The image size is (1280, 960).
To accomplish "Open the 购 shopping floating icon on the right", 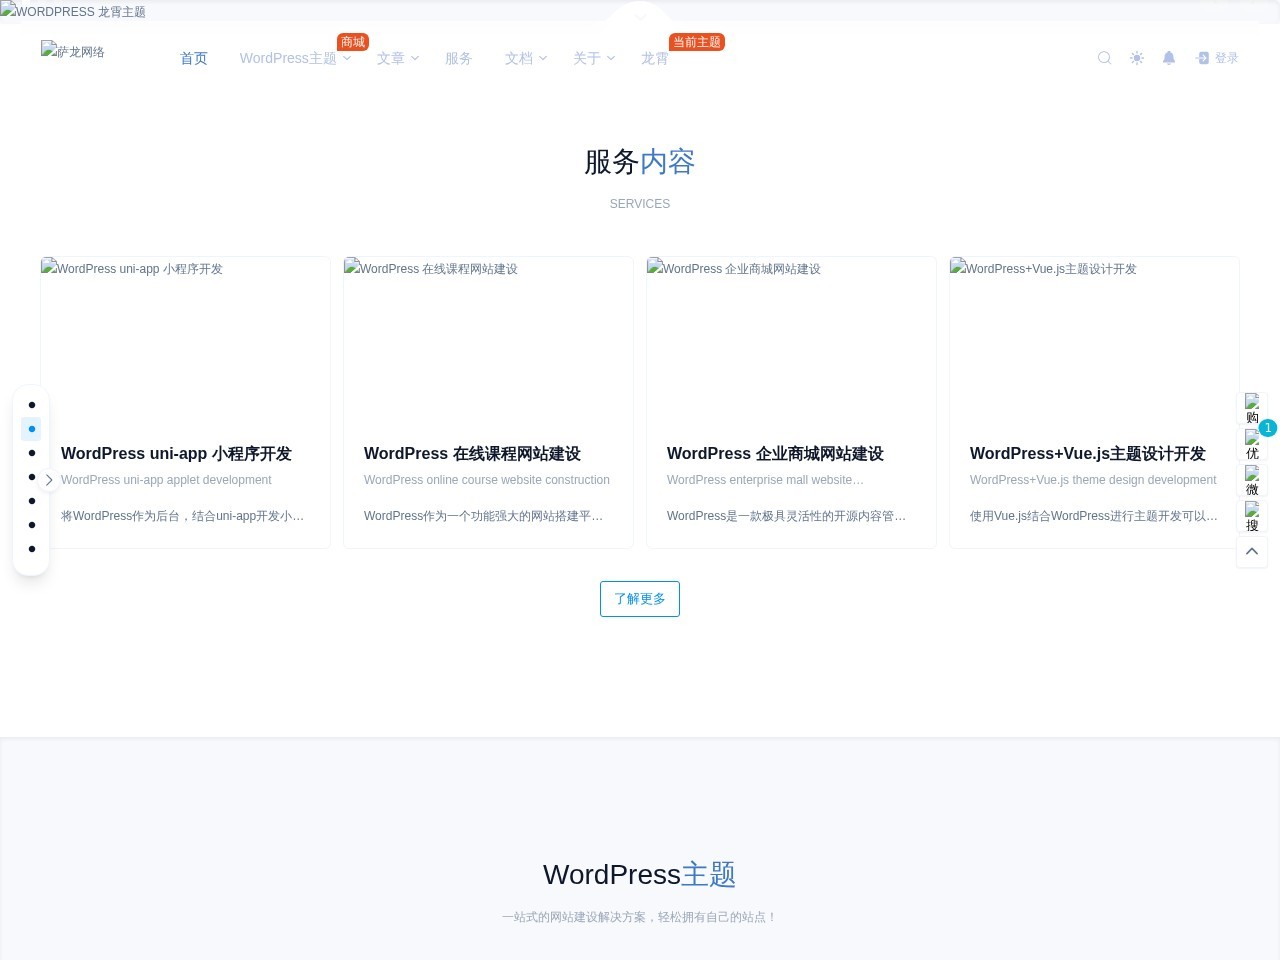I will point(1252,409).
